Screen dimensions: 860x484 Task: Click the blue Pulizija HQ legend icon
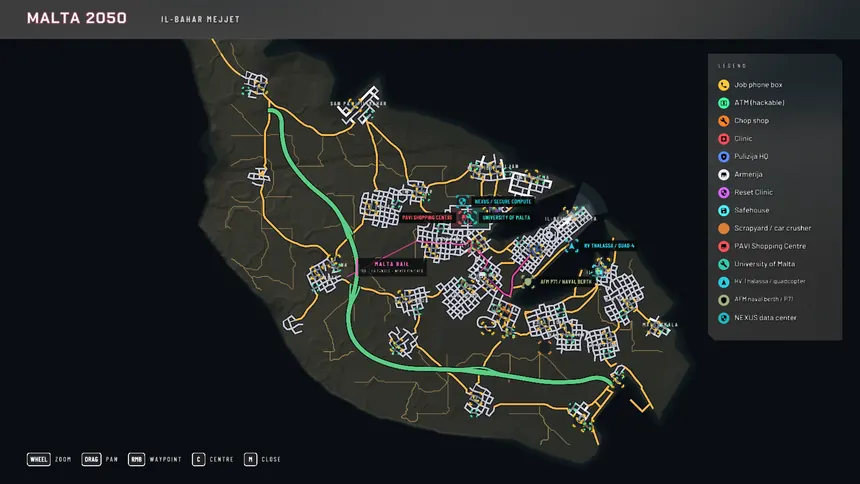pyautogui.click(x=723, y=156)
